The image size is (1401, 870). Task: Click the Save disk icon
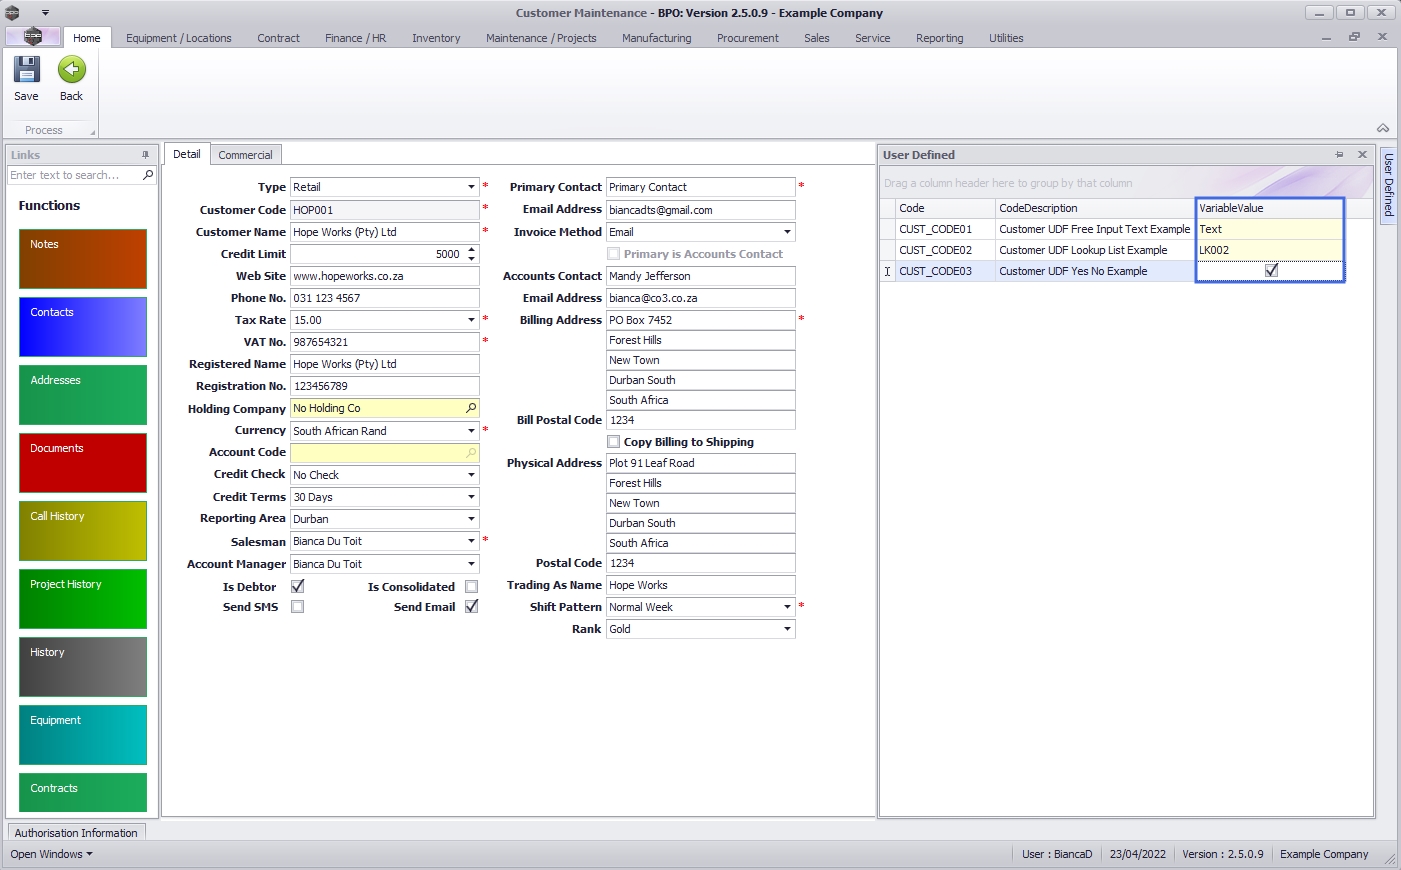point(26,70)
